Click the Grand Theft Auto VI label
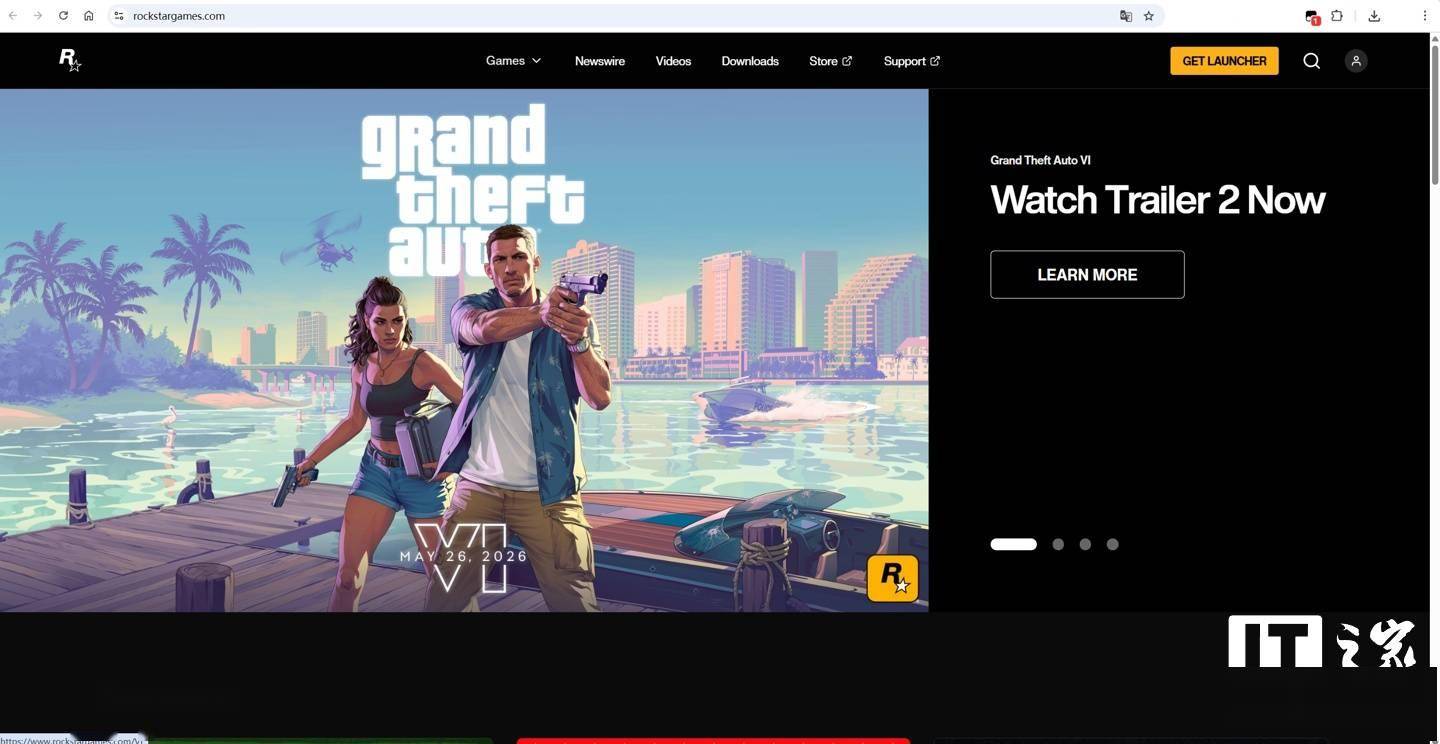Screen dimensions: 1440x744 [x=1040, y=160]
